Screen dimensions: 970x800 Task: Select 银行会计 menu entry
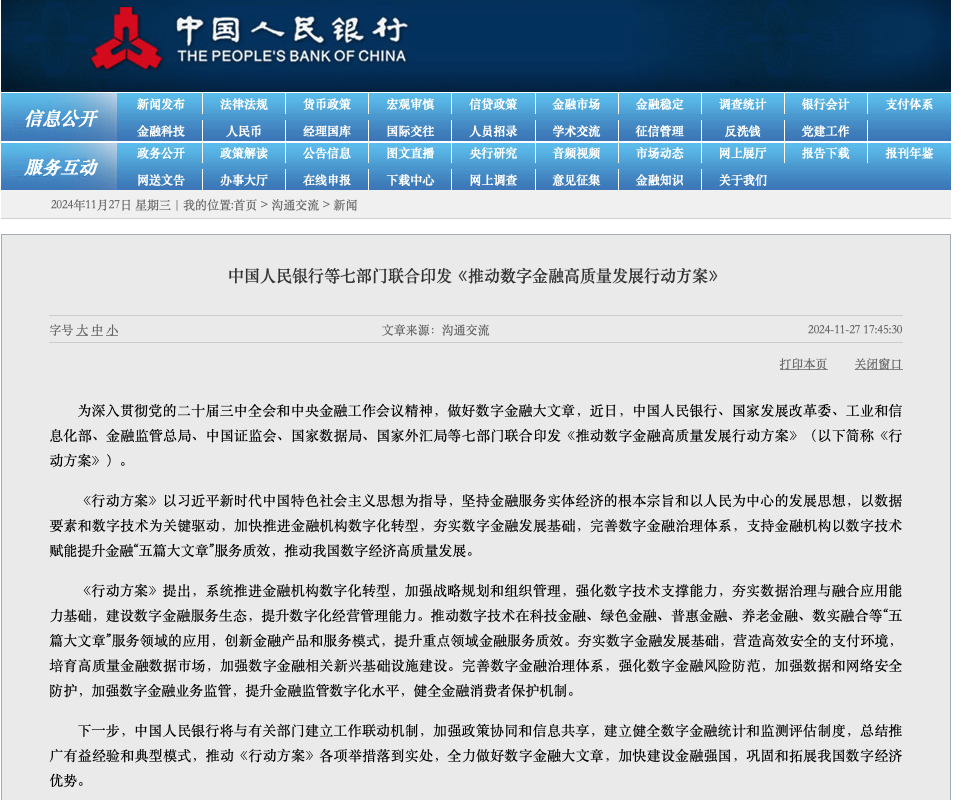click(x=825, y=105)
